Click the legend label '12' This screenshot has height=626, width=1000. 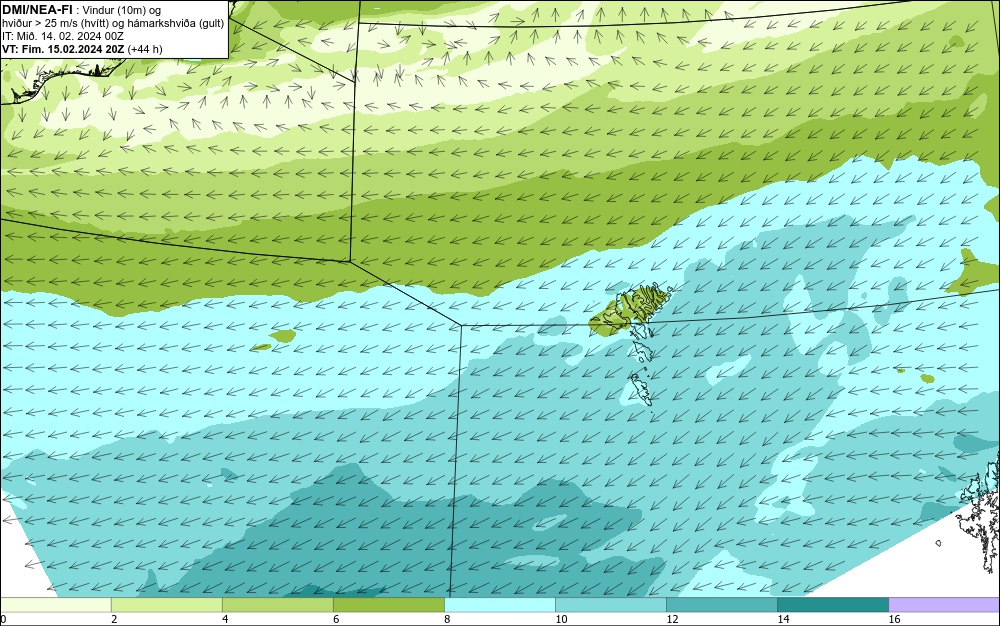coord(672,619)
